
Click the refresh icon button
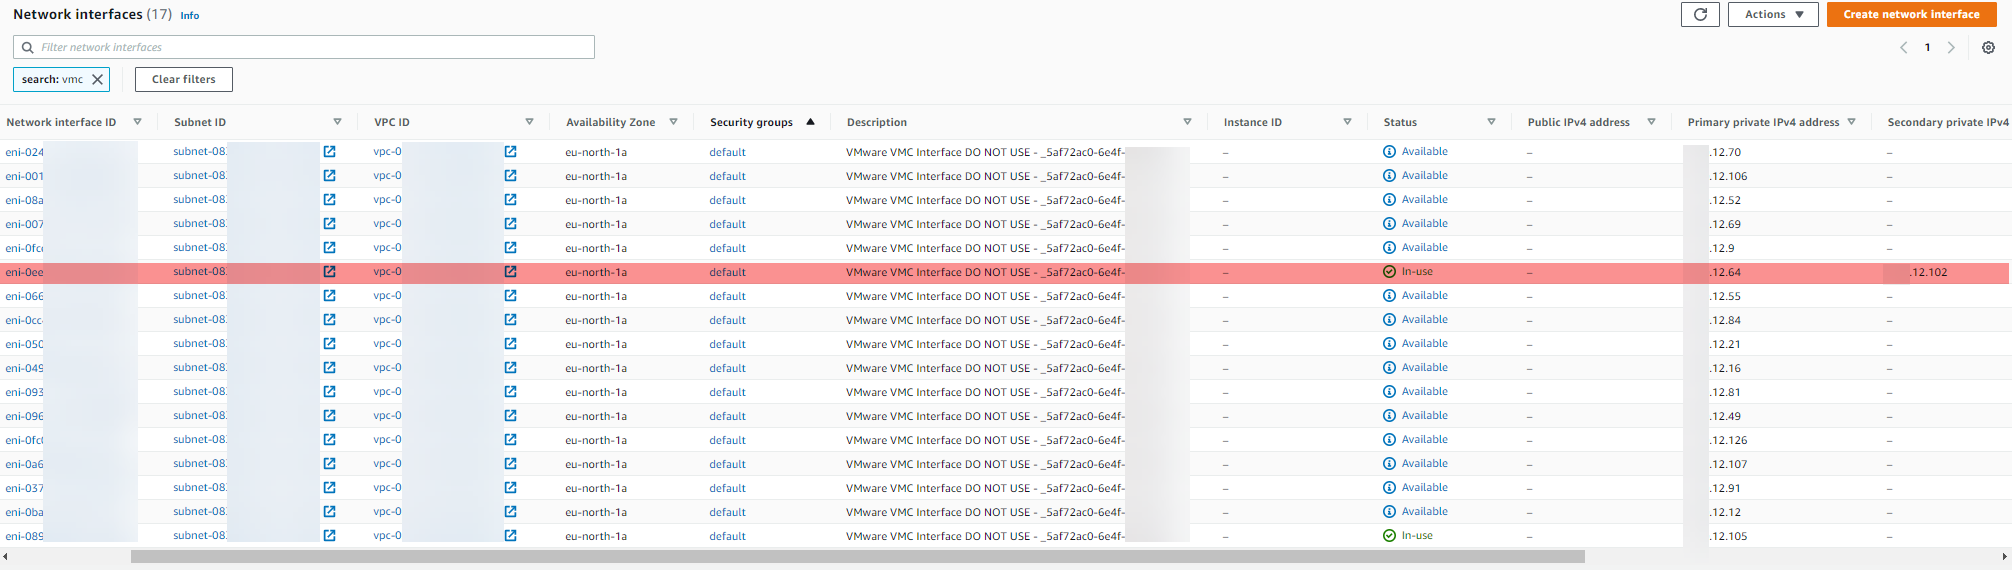(1700, 15)
